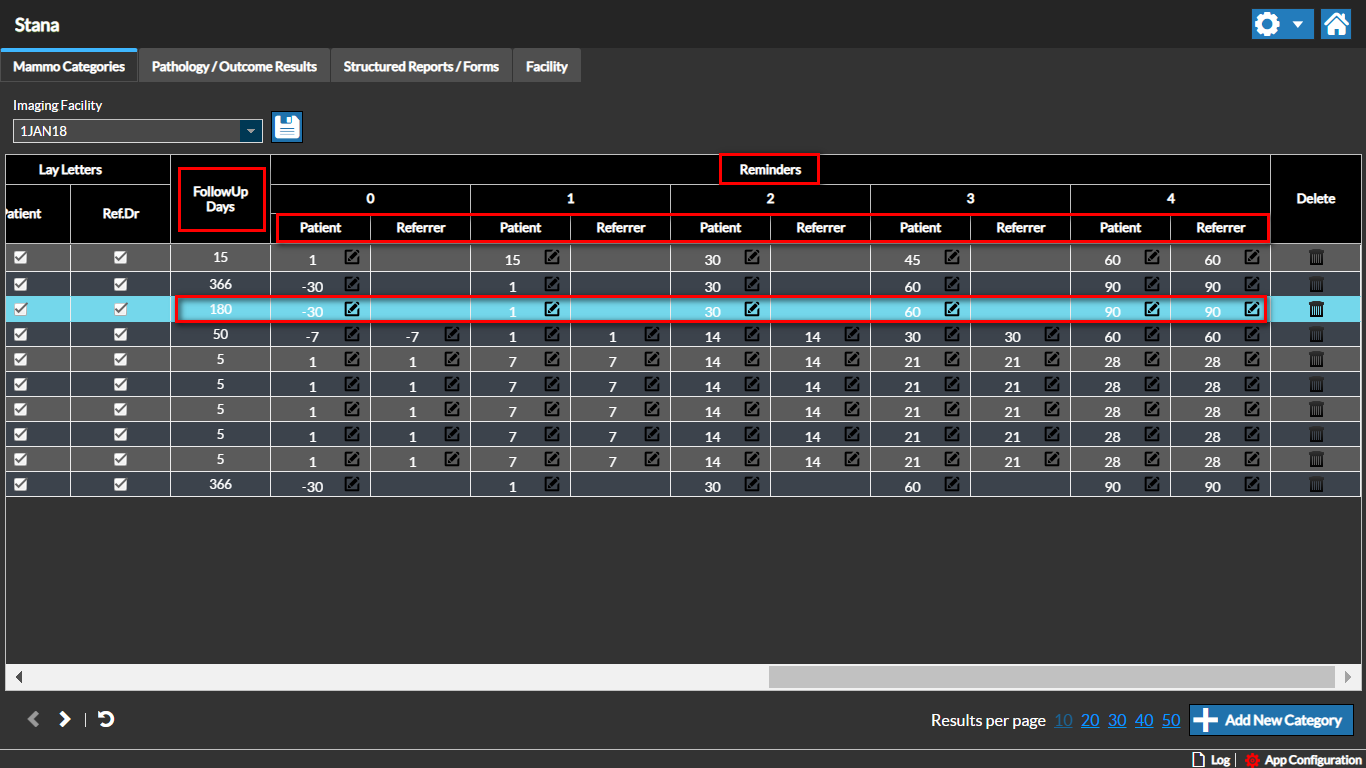Click the horizontal scrollbar thumb
This screenshot has width=1366, height=768.
click(x=1051, y=677)
